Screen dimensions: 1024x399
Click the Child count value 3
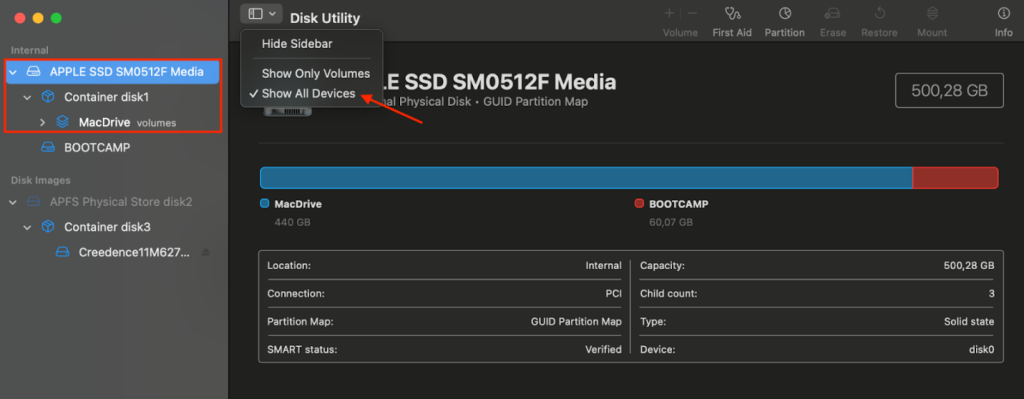tap(991, 294)
